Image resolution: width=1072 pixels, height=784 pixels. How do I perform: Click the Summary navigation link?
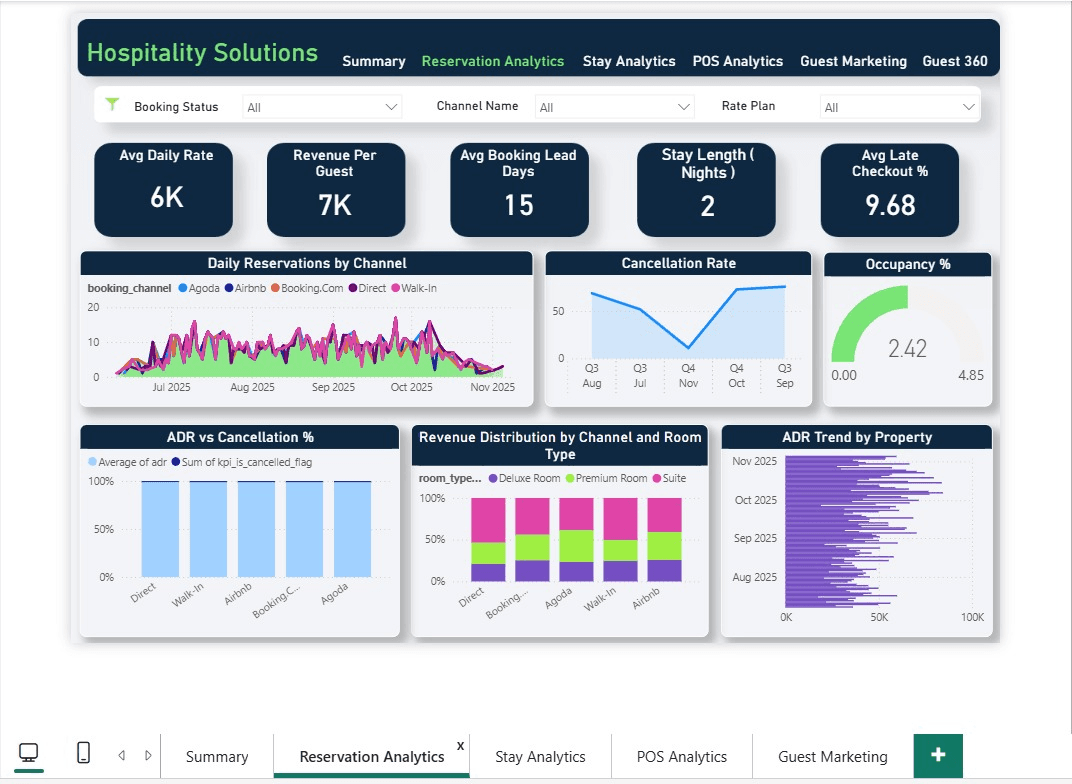(373, 61)
